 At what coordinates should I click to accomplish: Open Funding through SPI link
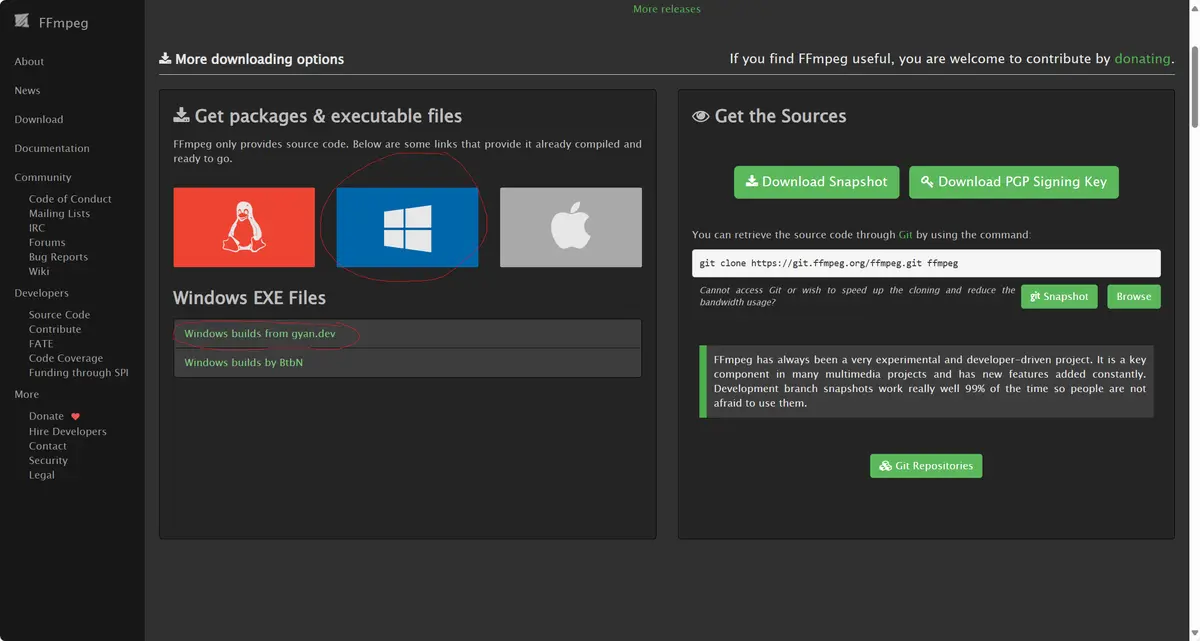click(x=79, y=373)
